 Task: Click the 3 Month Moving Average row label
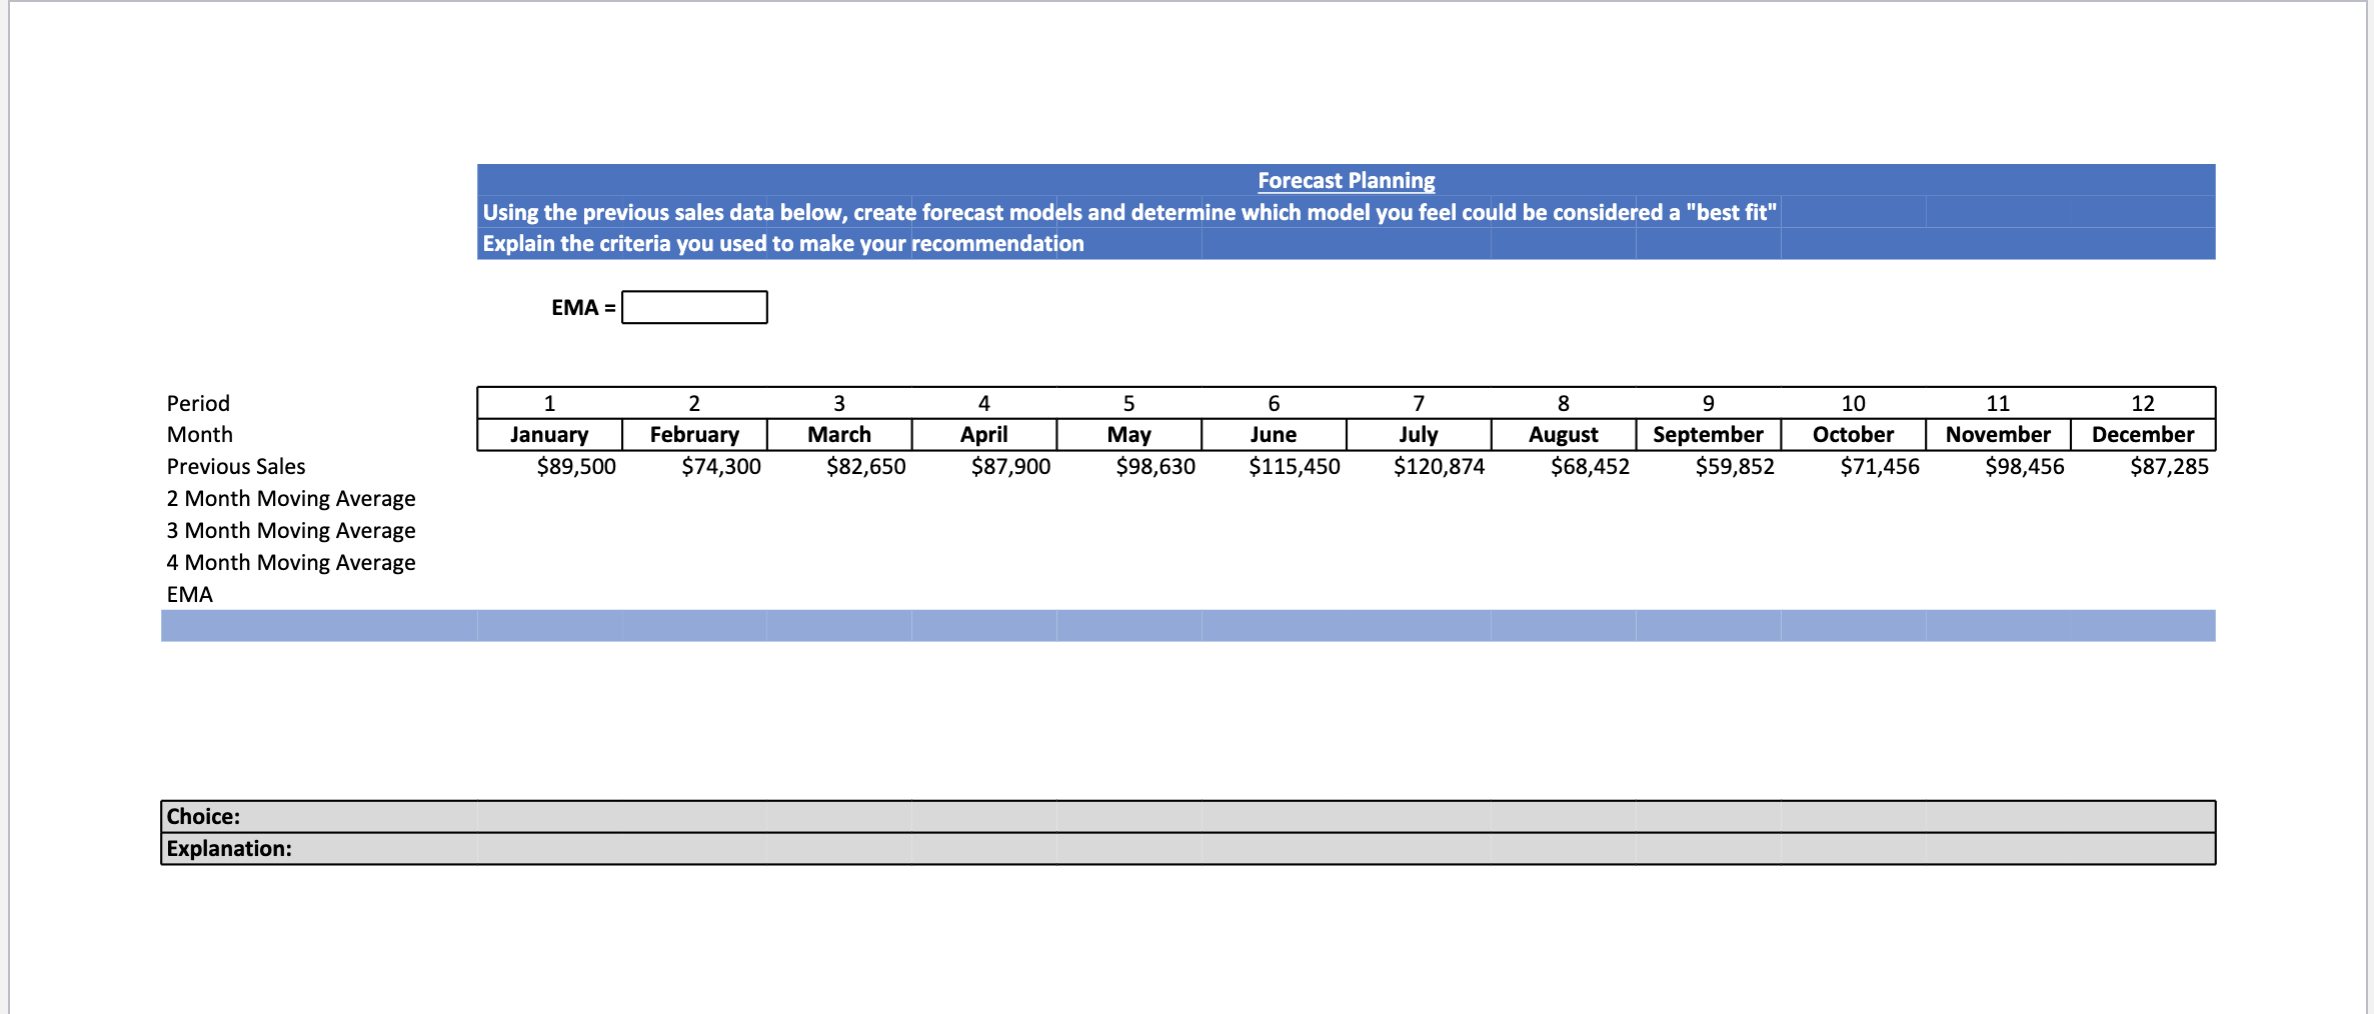click(291, 530)
